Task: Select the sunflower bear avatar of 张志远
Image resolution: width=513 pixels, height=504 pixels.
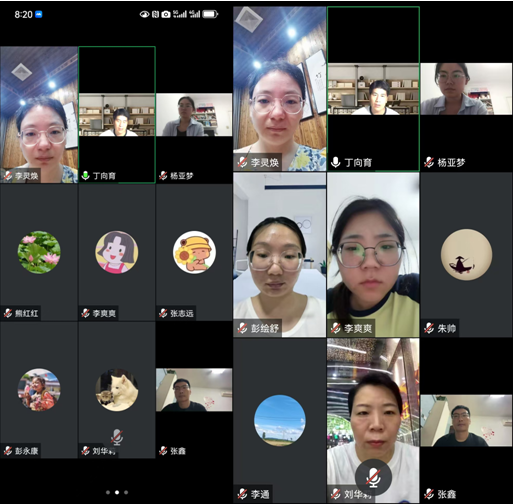Action: (x=194, y=252)
